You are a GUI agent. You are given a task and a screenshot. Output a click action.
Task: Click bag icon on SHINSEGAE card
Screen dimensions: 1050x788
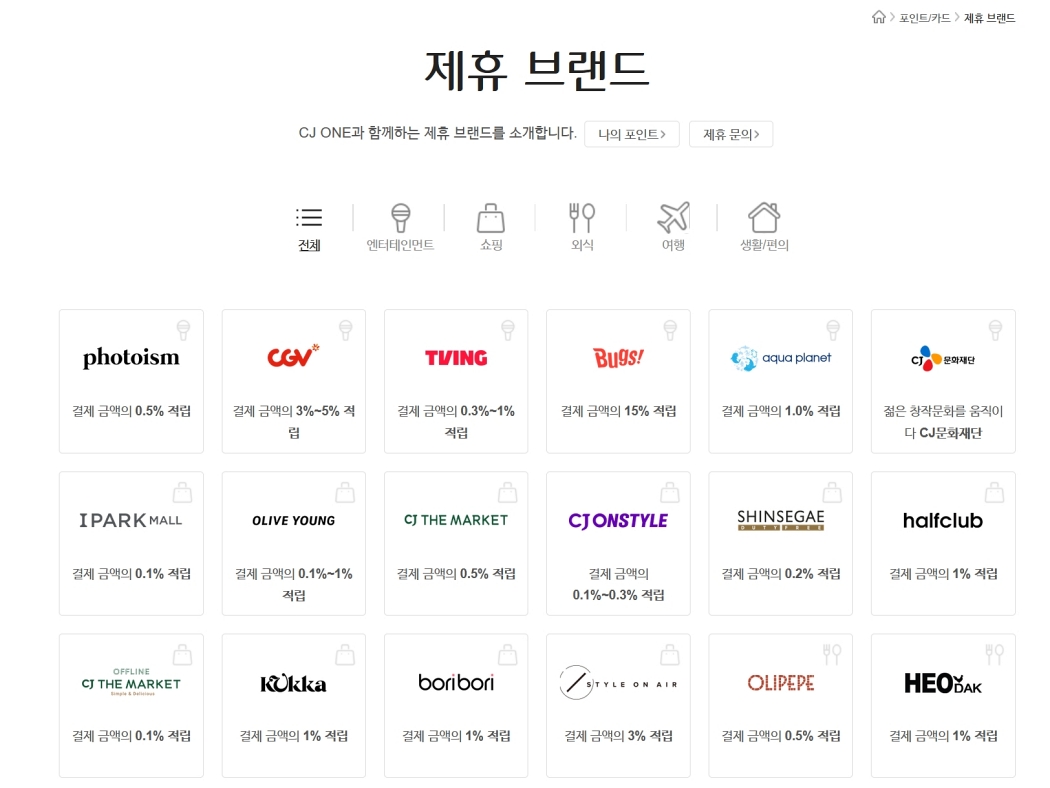[x=832, y=492]
